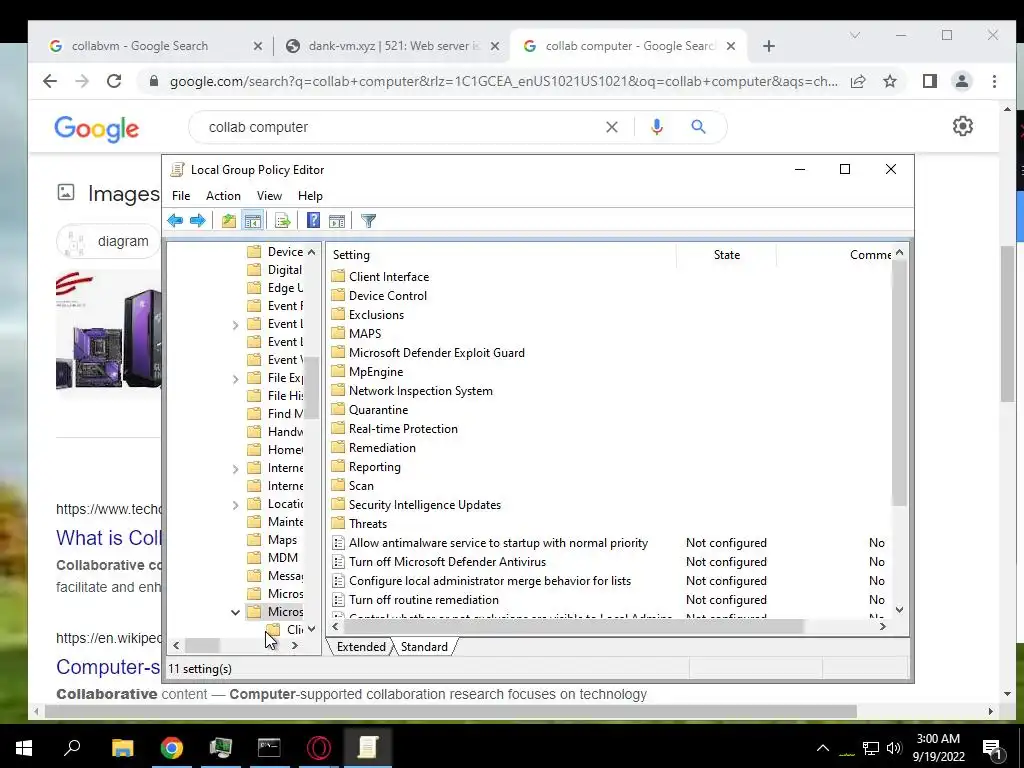1024x768 pixels.
Task: Click the Filter funnel toolbar icon
Action: (368, 221)
